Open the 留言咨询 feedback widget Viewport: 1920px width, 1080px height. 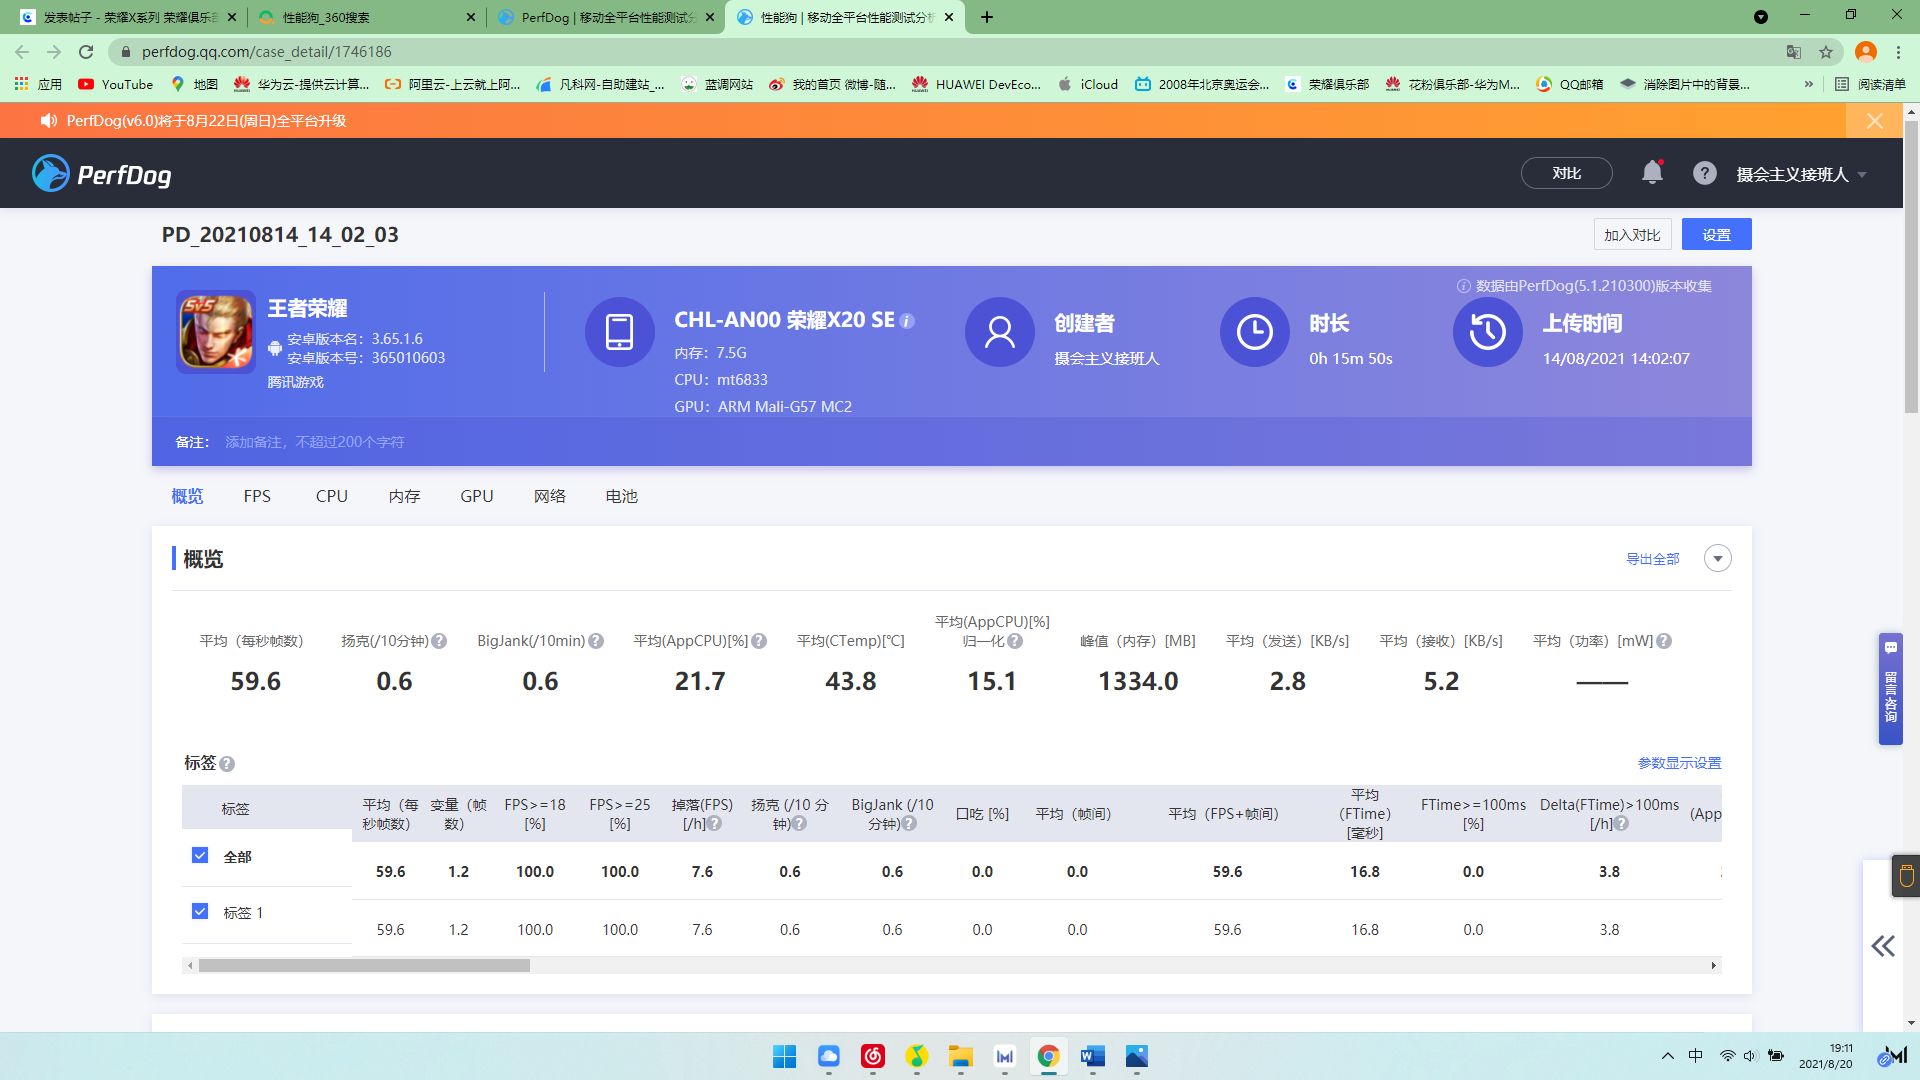(1890, 688)
